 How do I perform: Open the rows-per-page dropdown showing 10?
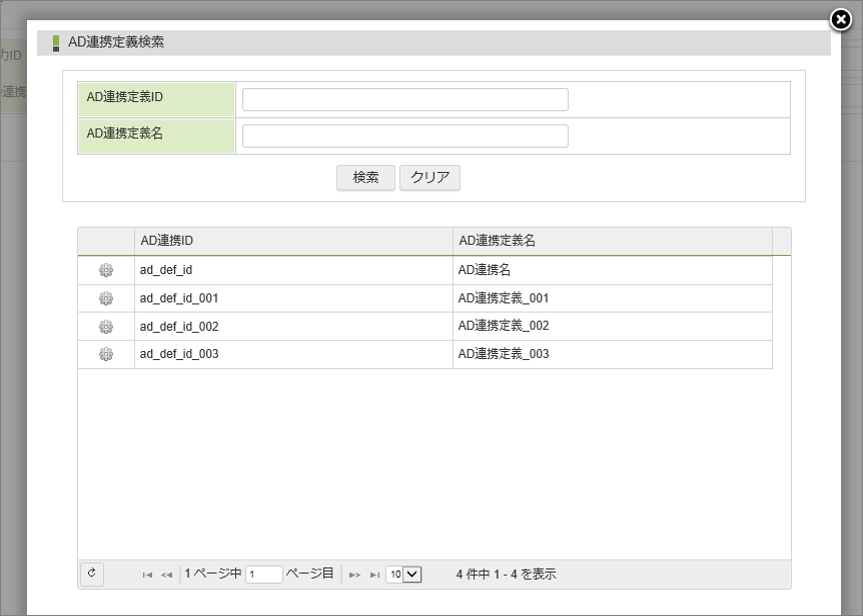tap(405, 574)
